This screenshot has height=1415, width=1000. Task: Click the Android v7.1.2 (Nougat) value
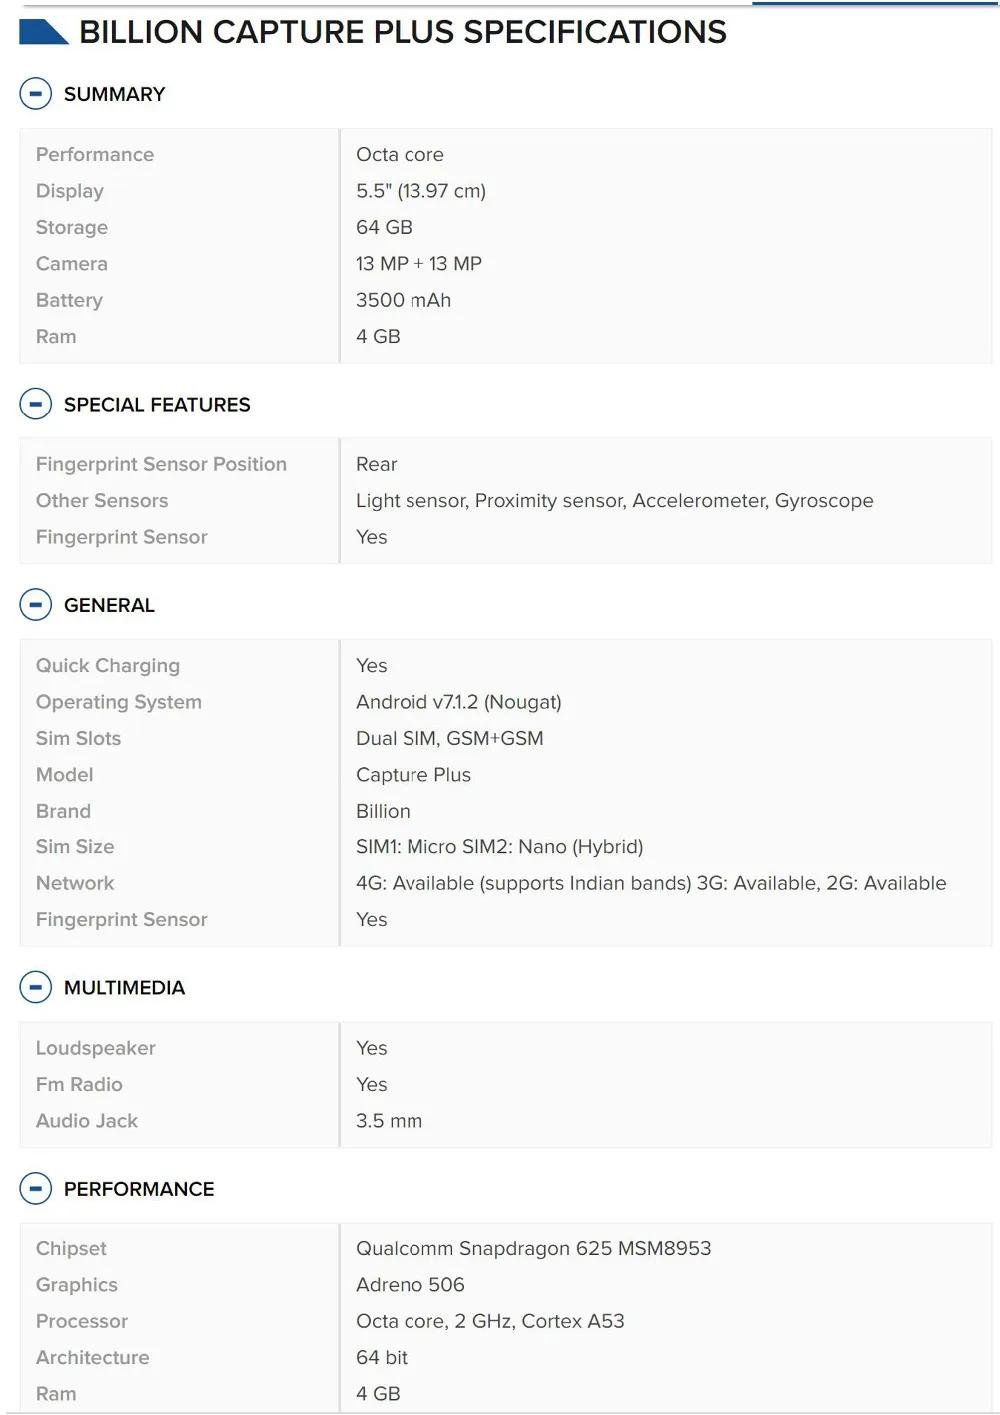coord(458,702)
